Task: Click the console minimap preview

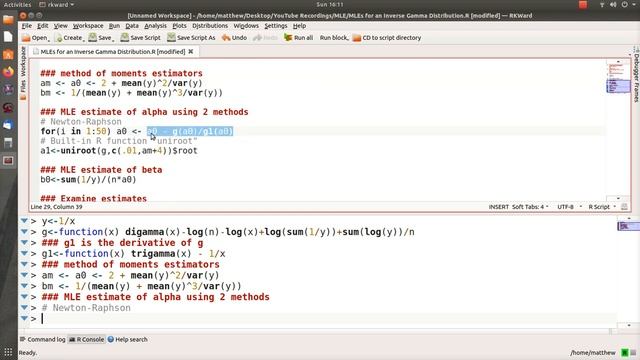Action: click(x=628, y=226)
